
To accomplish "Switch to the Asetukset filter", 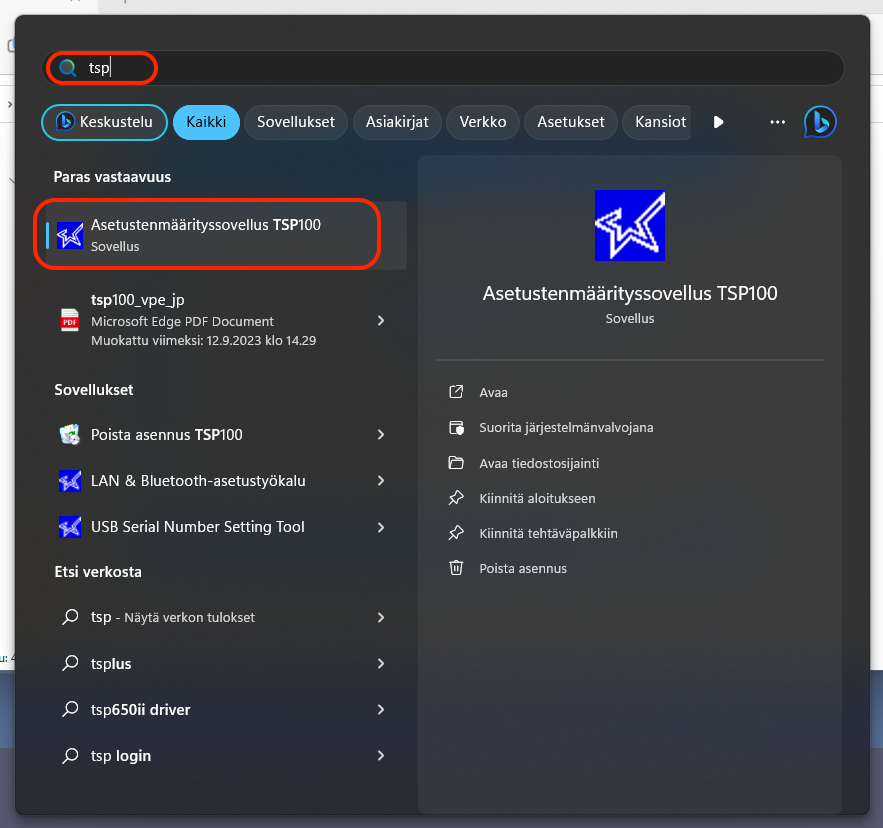I will tap(570, 122).
